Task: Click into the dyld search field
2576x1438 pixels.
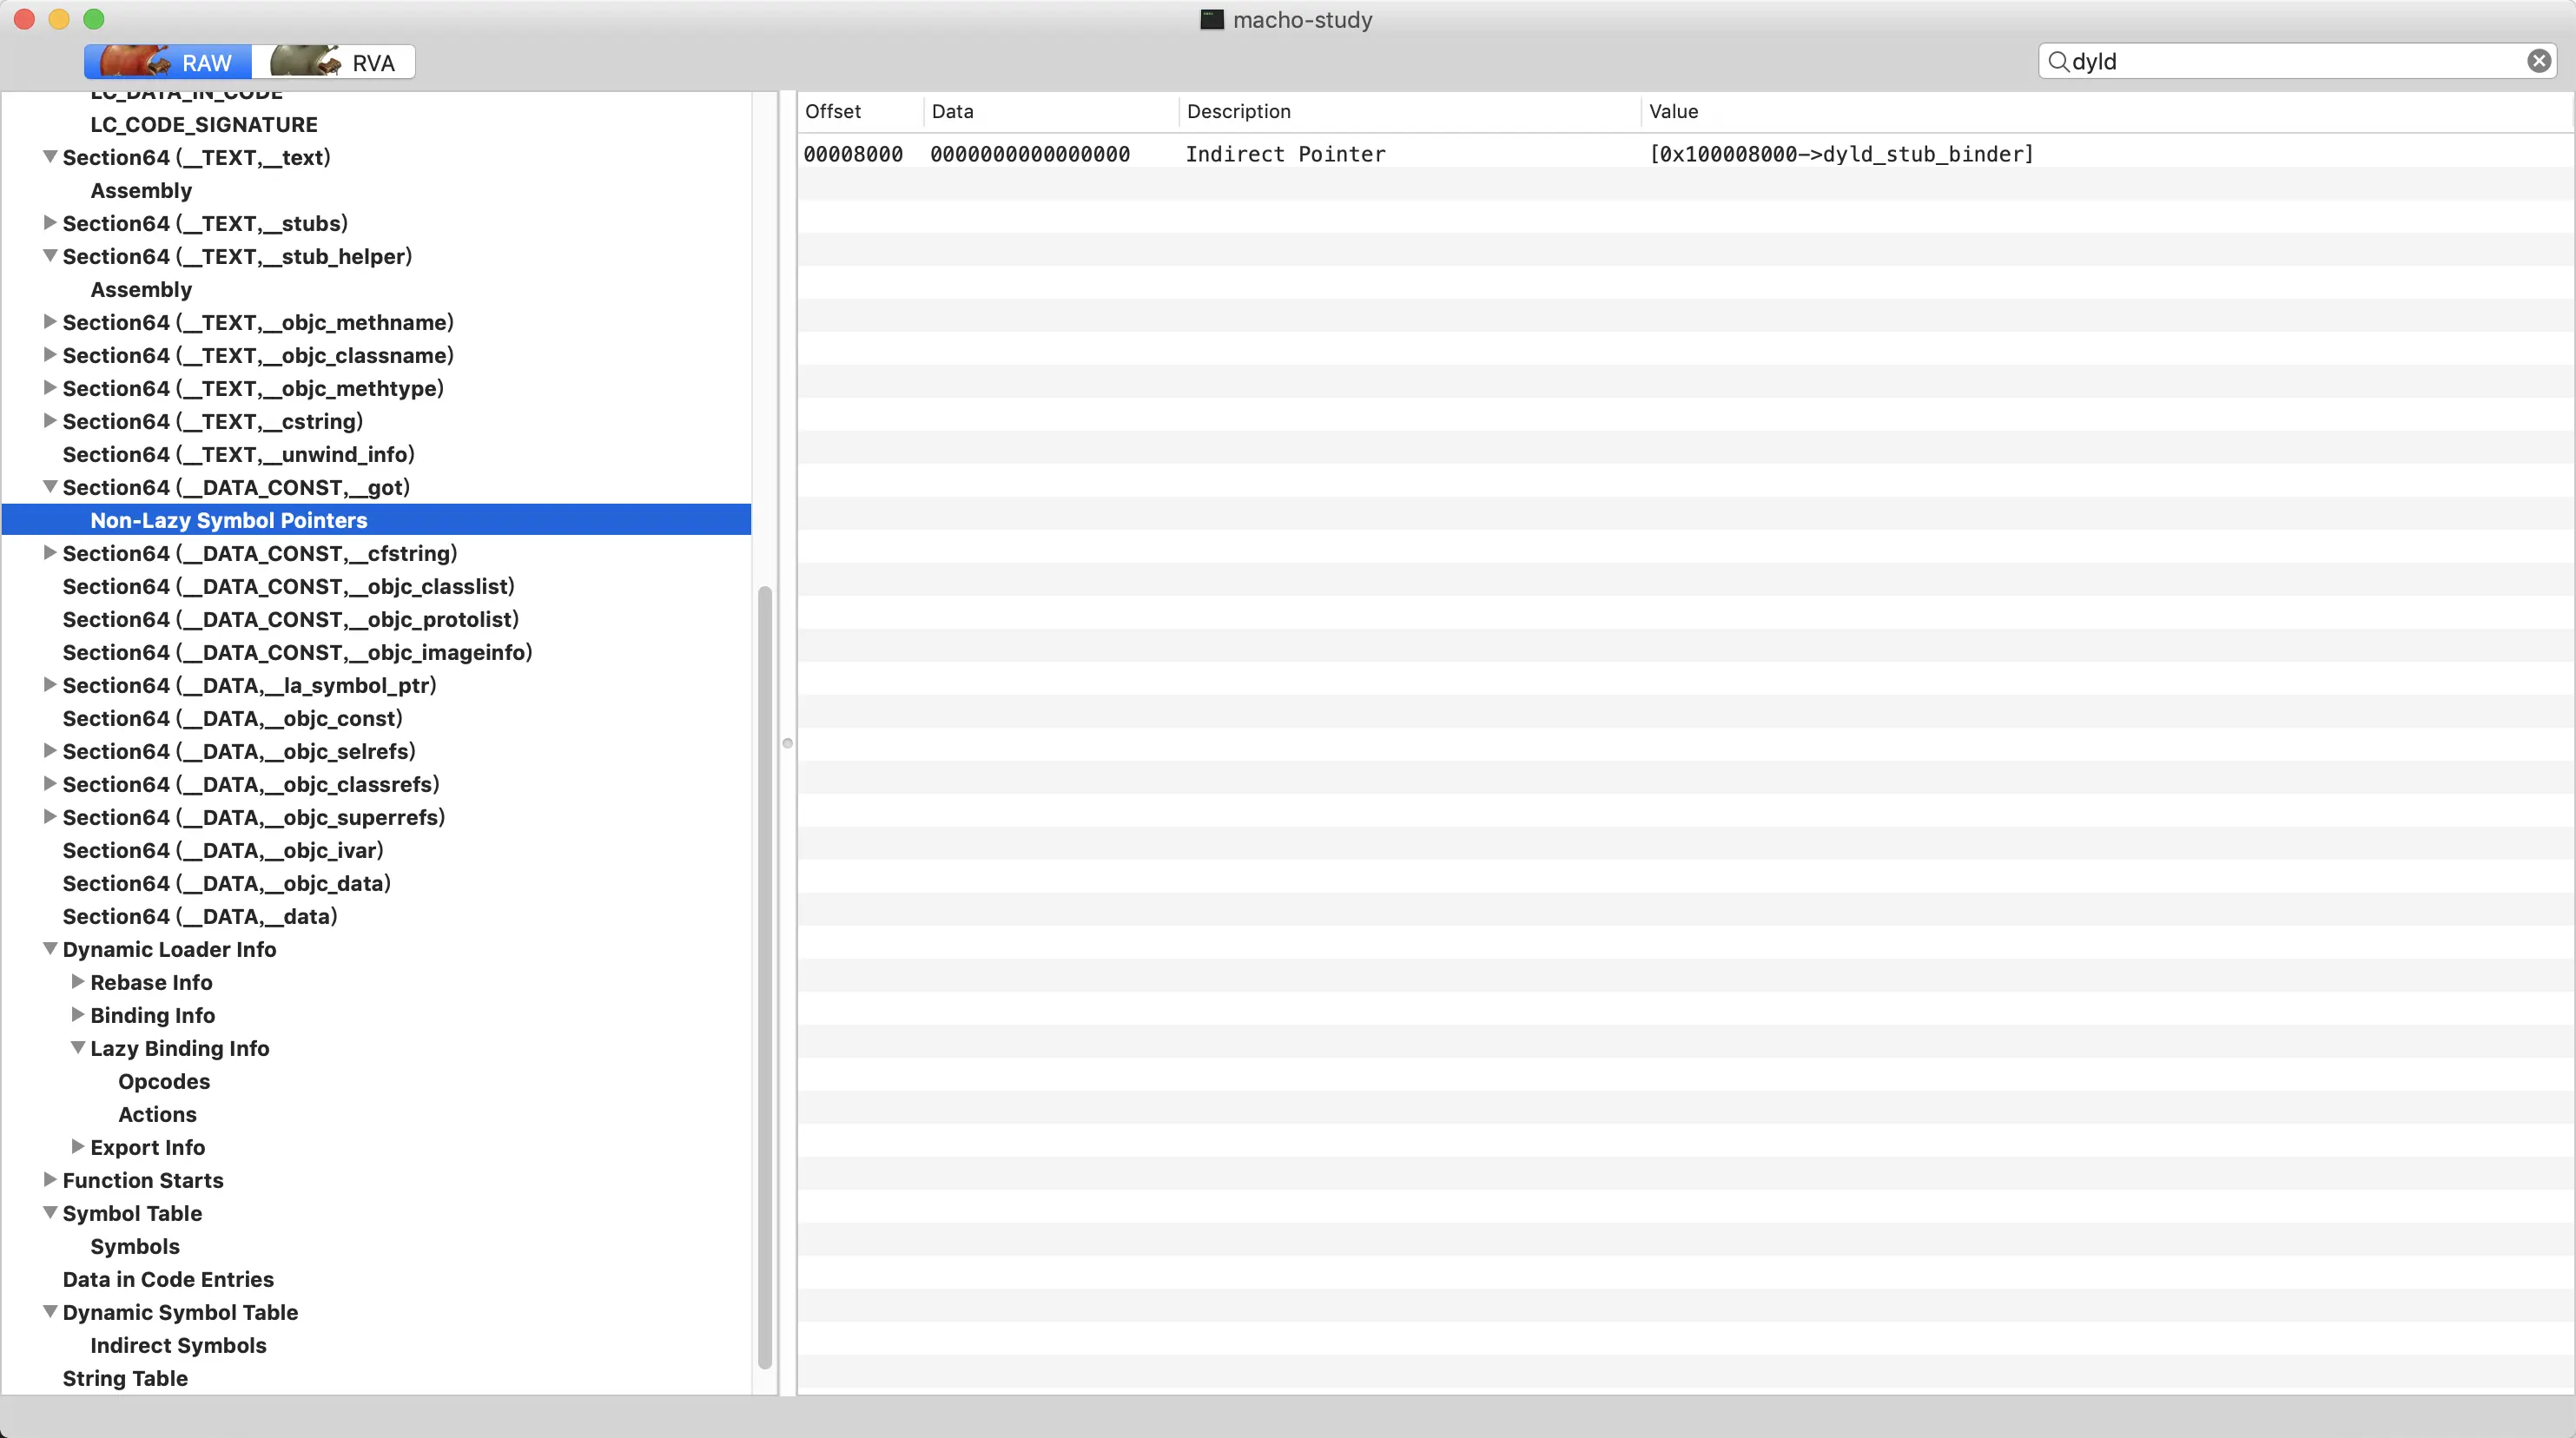Action: [2290, 61]
